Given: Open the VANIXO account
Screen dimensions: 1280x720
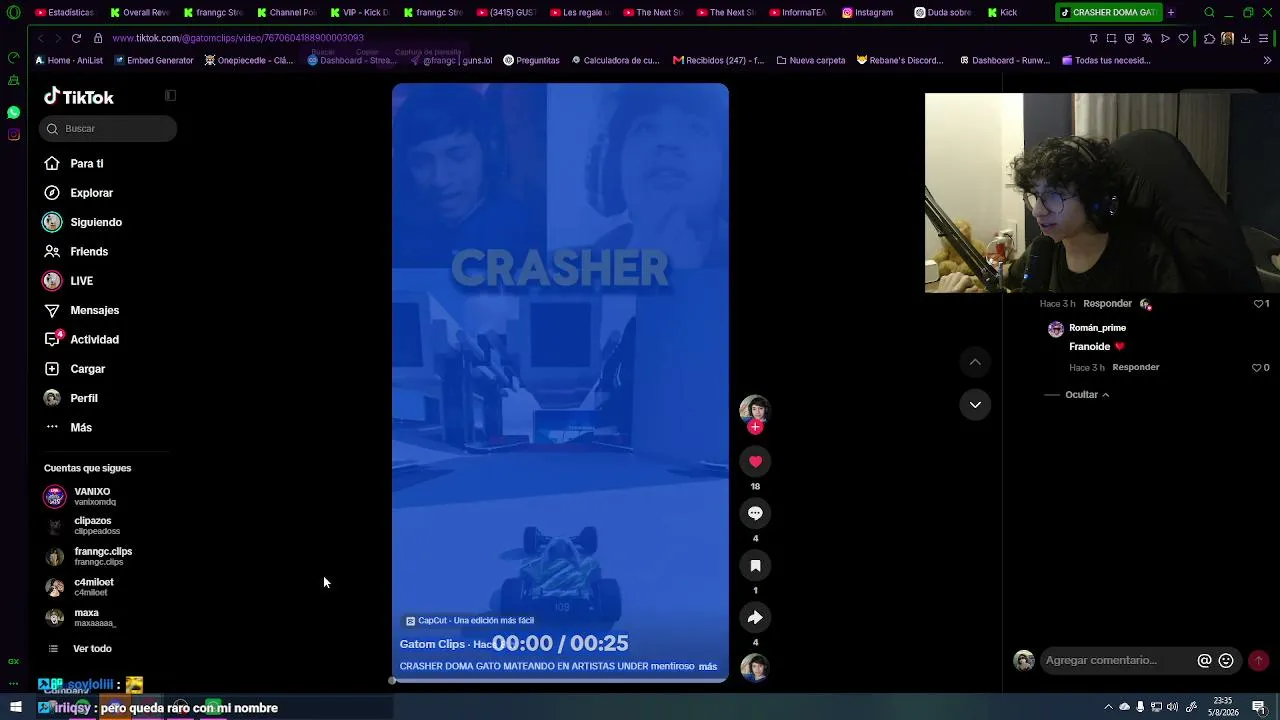Looking at the screenshot, I should tap(80, 496).
